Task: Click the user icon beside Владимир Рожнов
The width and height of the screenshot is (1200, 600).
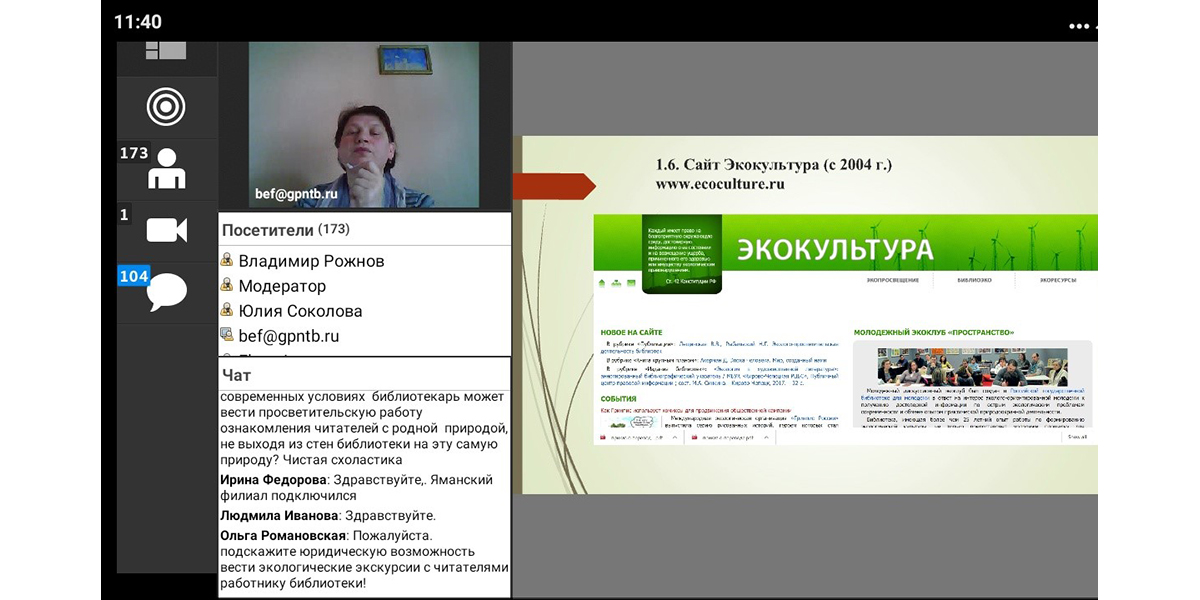Action: (227, 261)
